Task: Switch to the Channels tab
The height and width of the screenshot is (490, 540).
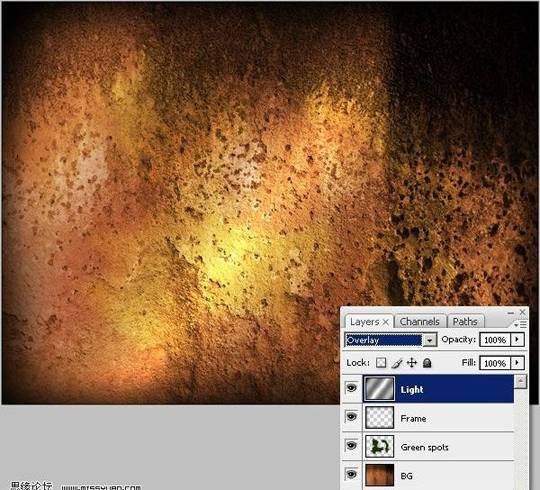Action: coord(419,322)
